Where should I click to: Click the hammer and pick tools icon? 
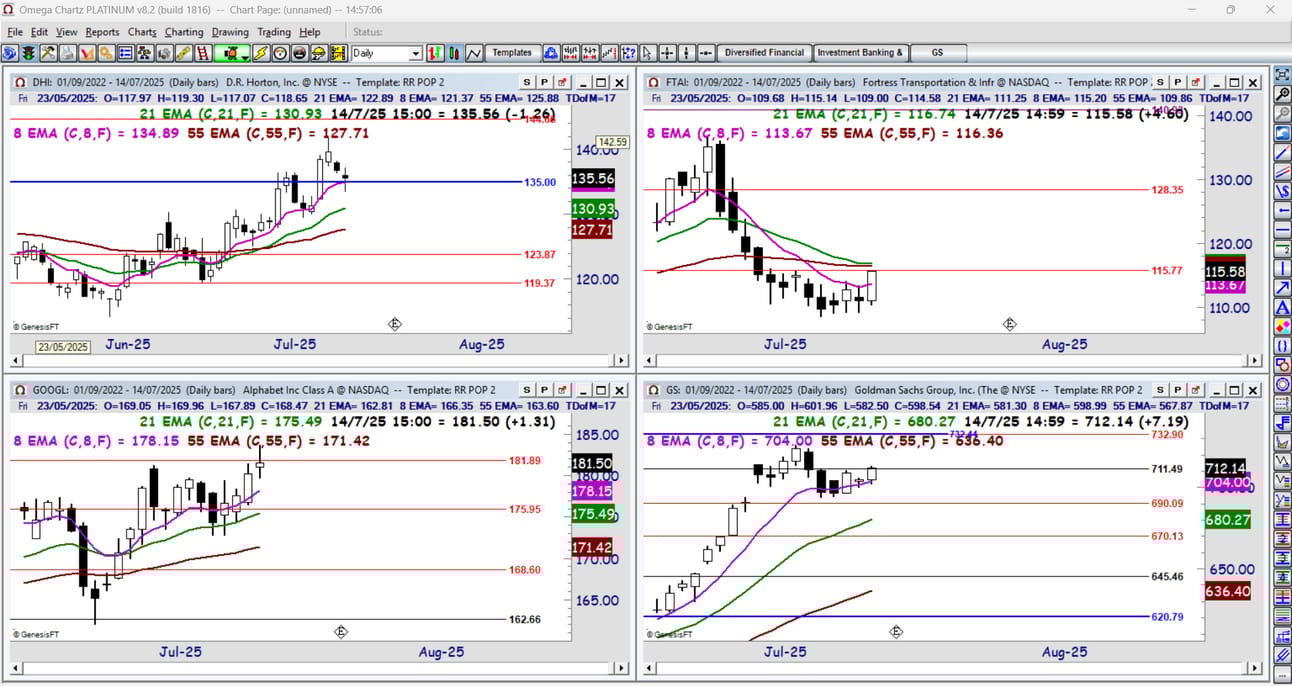click(48, 53)
